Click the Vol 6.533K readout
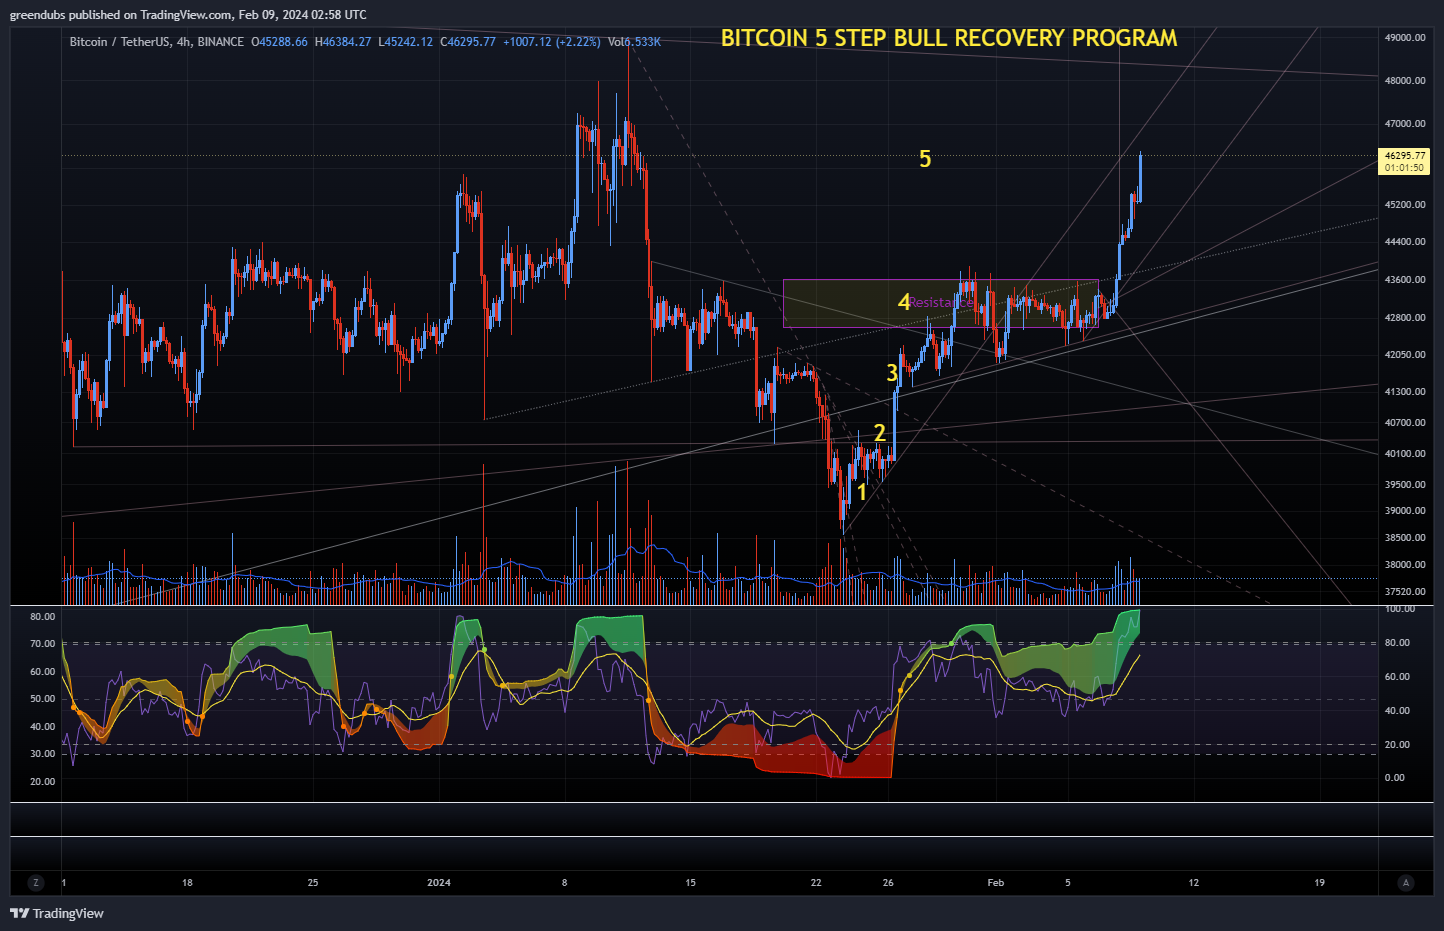 tap(634, 42)
